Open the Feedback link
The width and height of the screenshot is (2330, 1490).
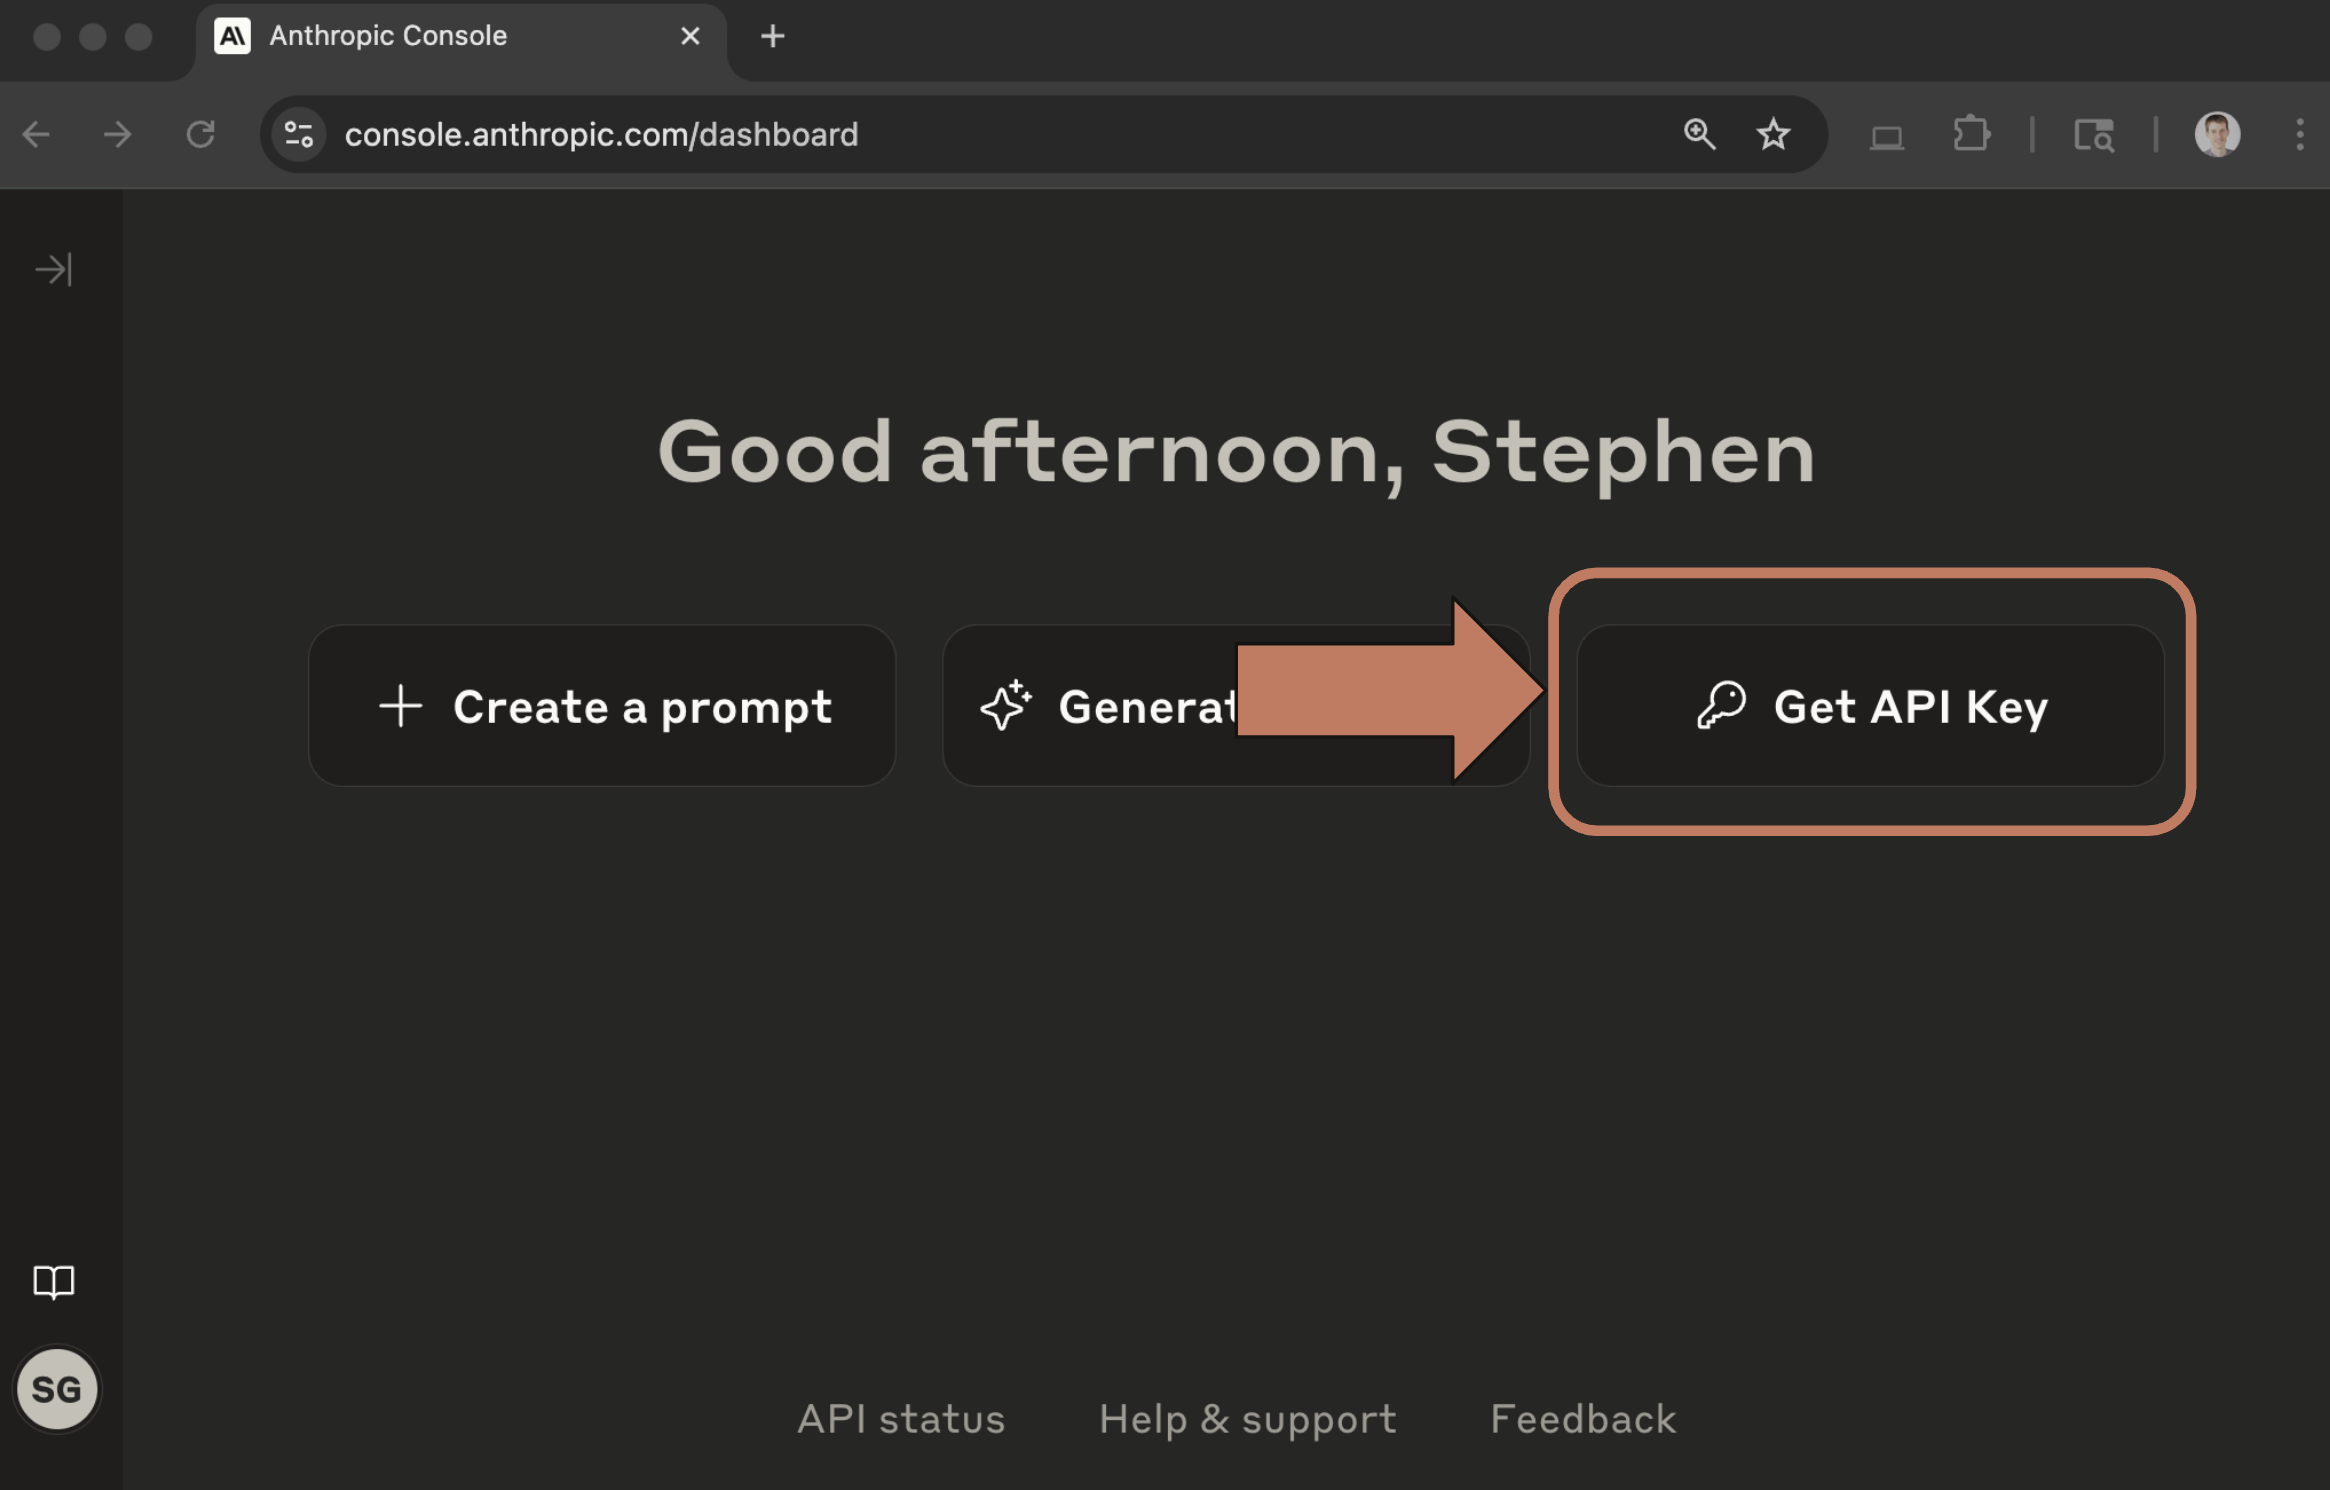1583,1419
